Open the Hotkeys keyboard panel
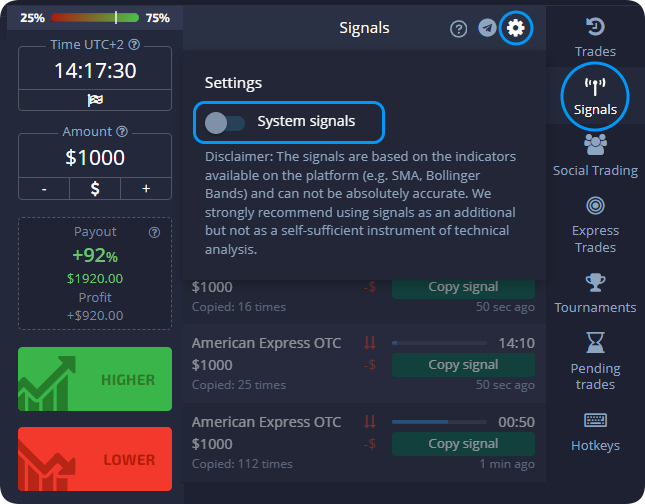Image resolution: width=645 pixels, height=504 pixels. pos(595,432)
